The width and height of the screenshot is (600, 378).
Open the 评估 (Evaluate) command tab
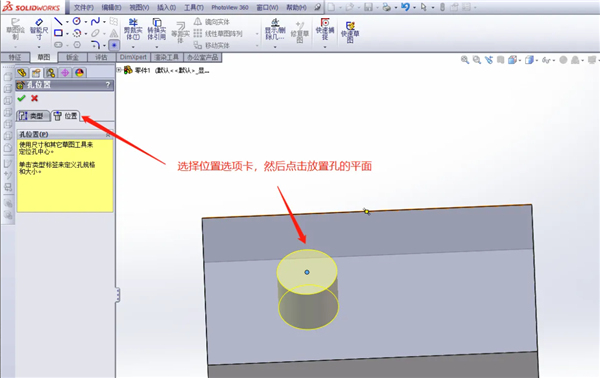[101, 57]
